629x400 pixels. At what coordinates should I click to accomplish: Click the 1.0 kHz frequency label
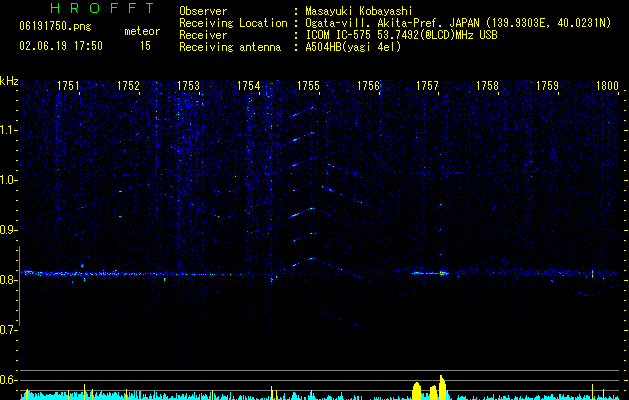[9, 180]
